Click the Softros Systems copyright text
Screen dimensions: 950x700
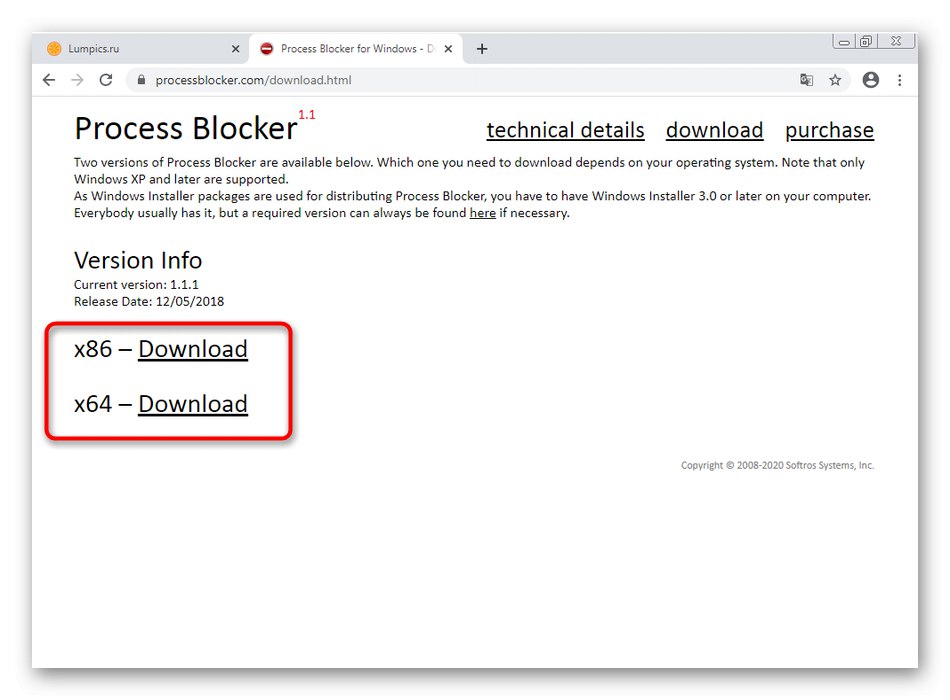[777, 465]
